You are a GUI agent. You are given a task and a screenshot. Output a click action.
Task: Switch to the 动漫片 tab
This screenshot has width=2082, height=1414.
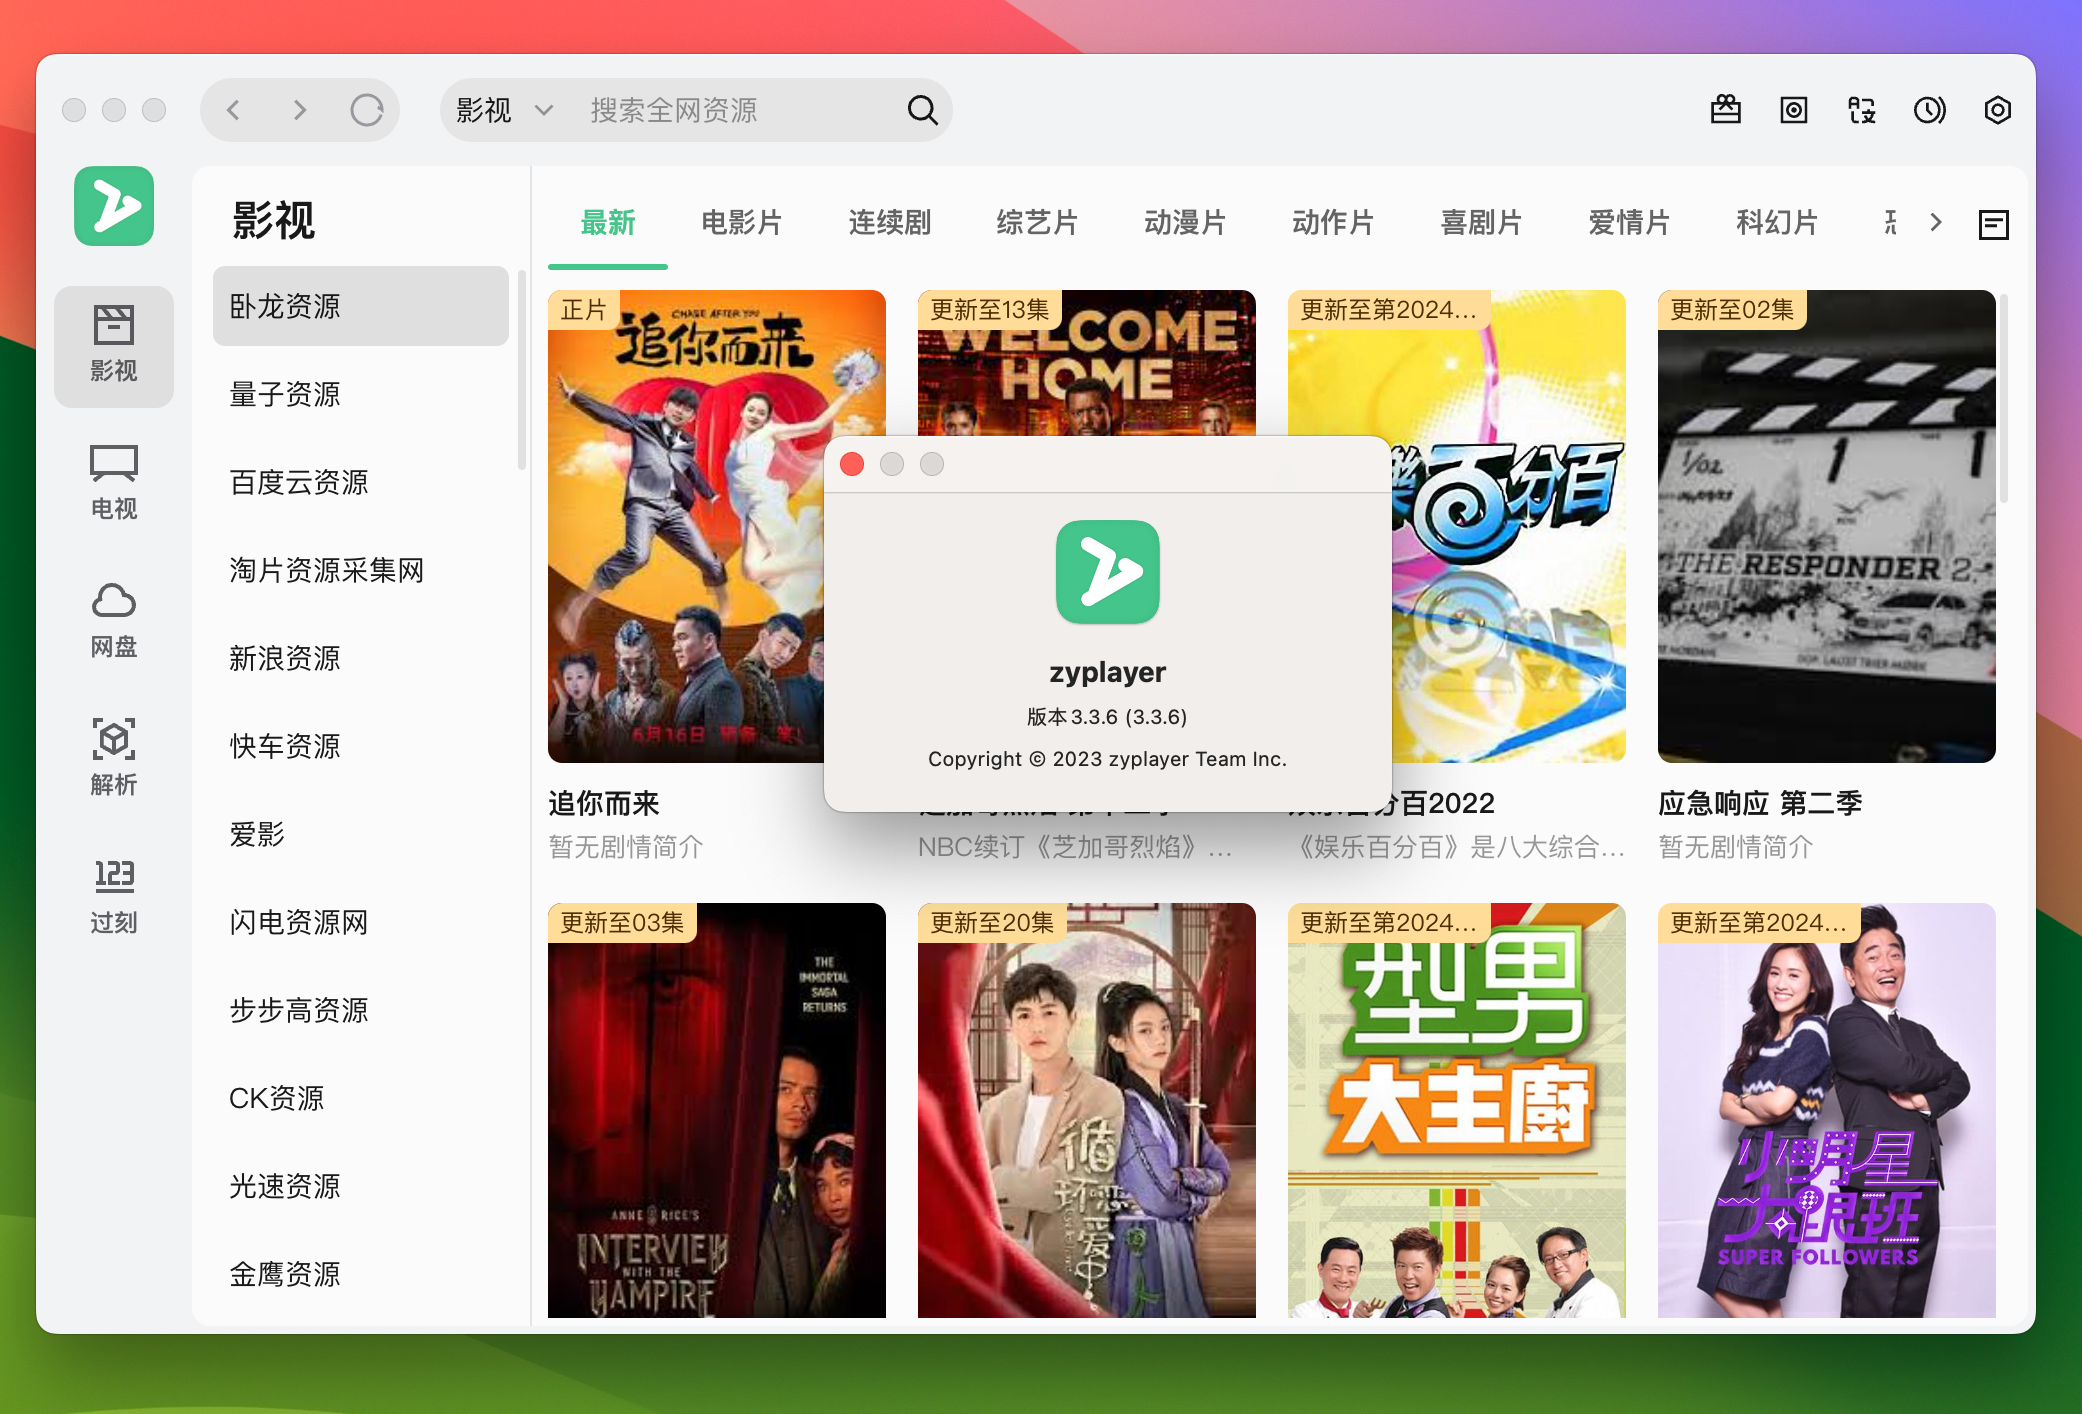tap(1185, 223)
